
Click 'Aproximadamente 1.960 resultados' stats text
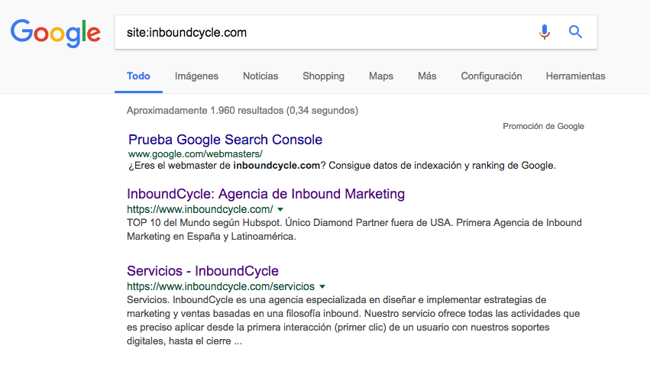[243, 111]
